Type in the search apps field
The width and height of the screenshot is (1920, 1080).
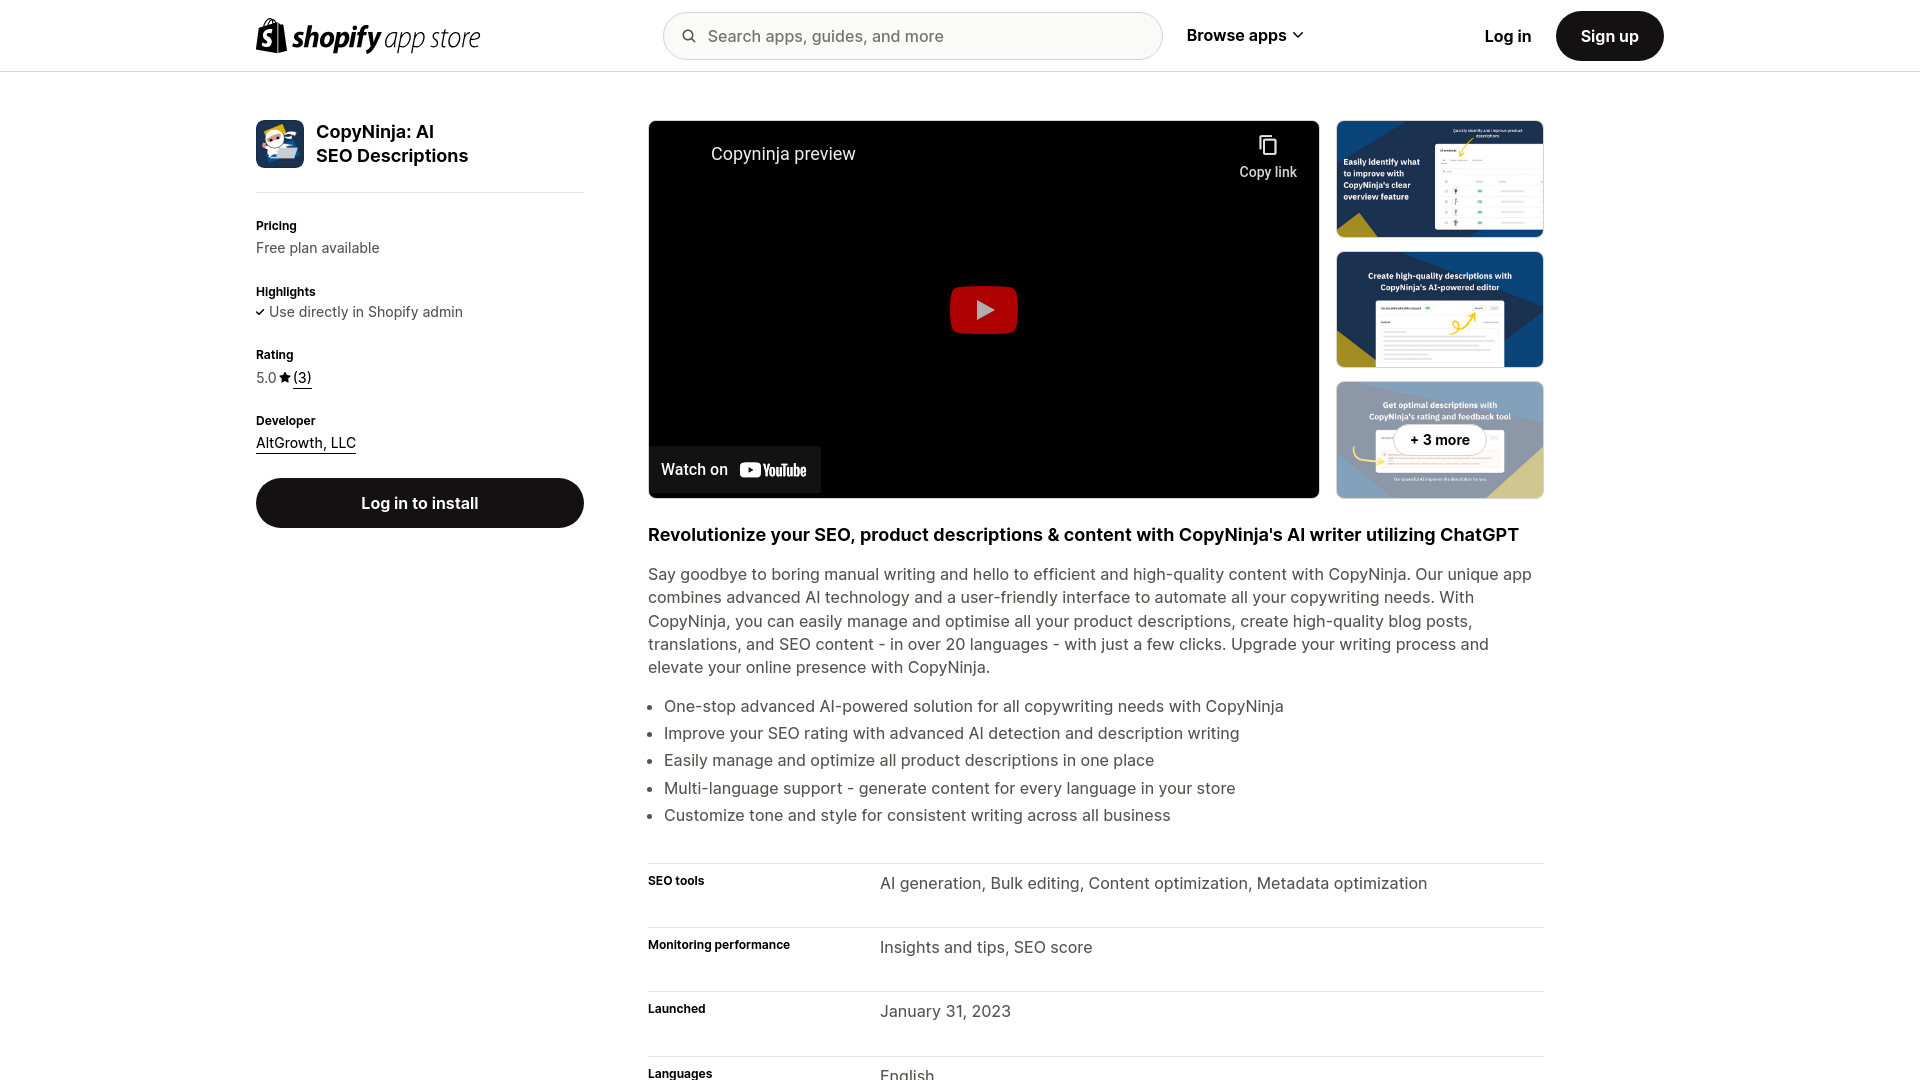[x=925, y=36]
